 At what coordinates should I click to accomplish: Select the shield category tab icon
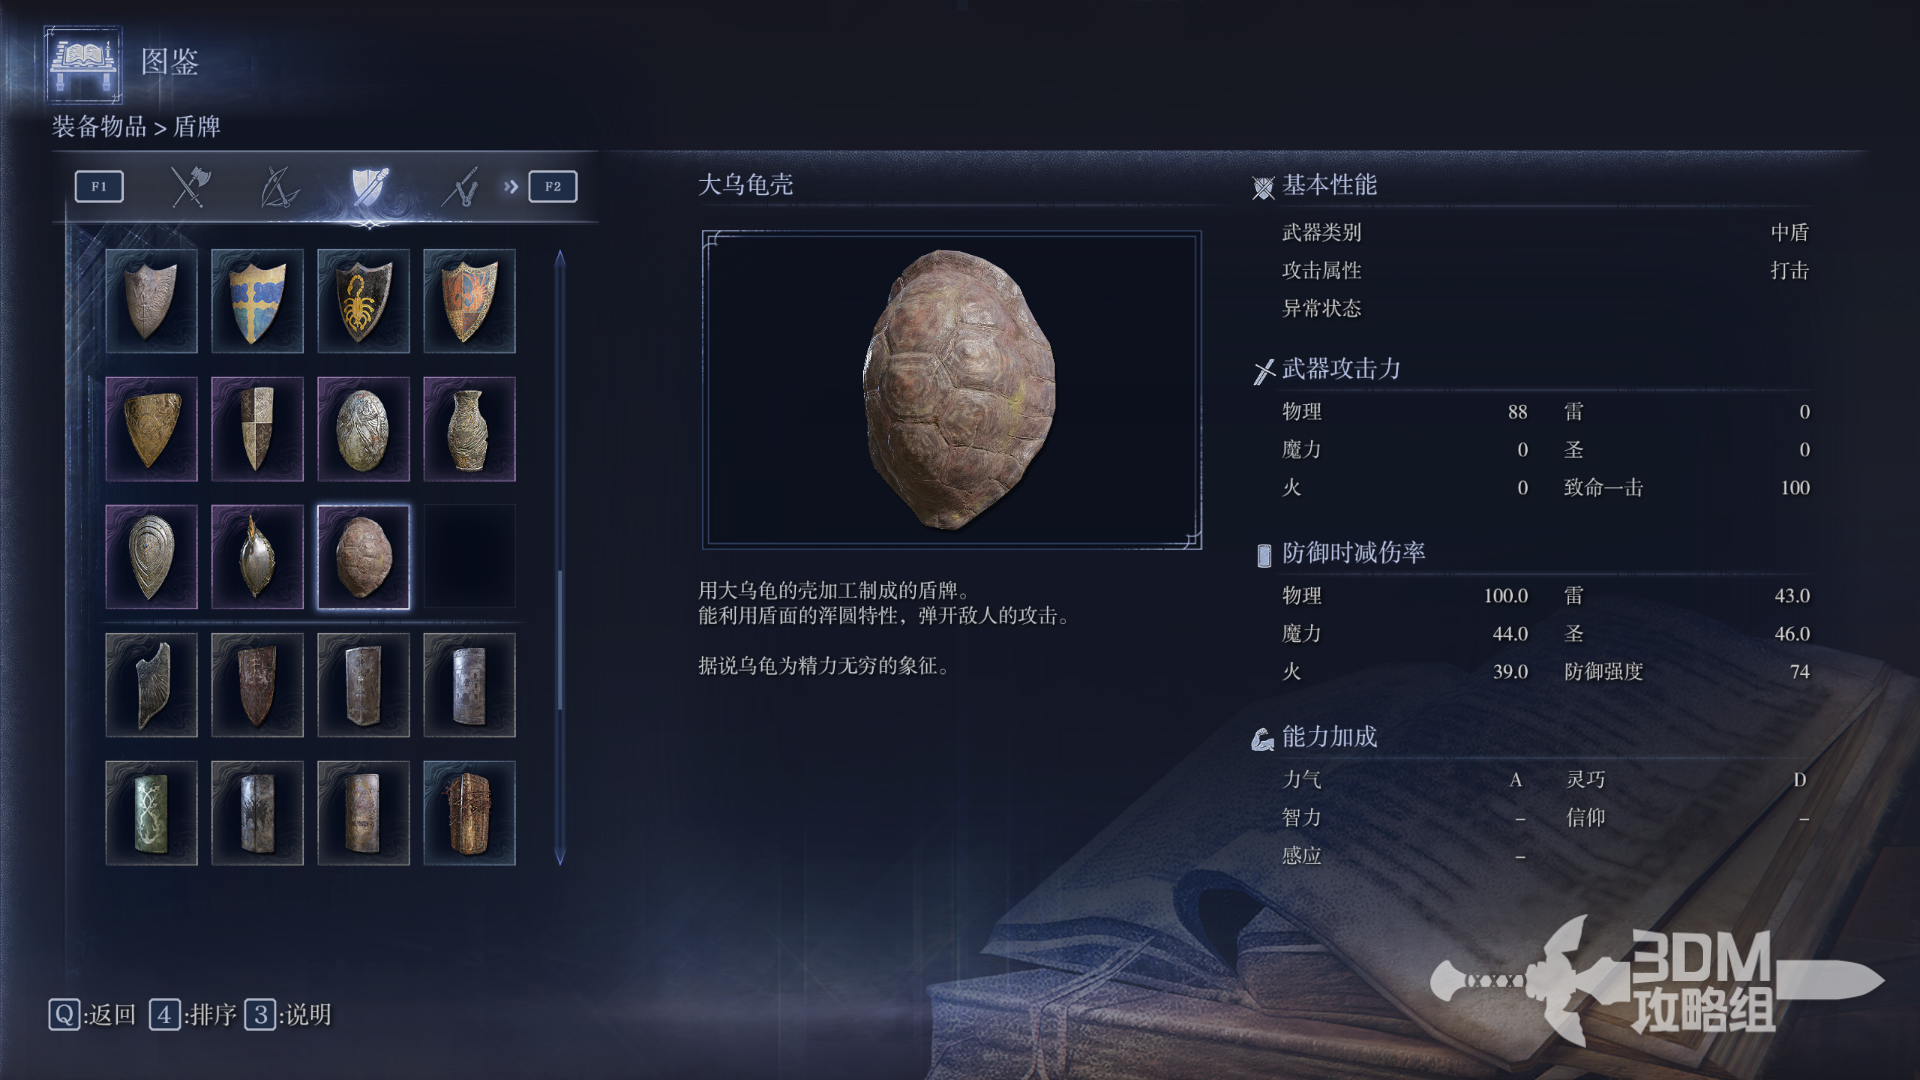click(369, 187)
